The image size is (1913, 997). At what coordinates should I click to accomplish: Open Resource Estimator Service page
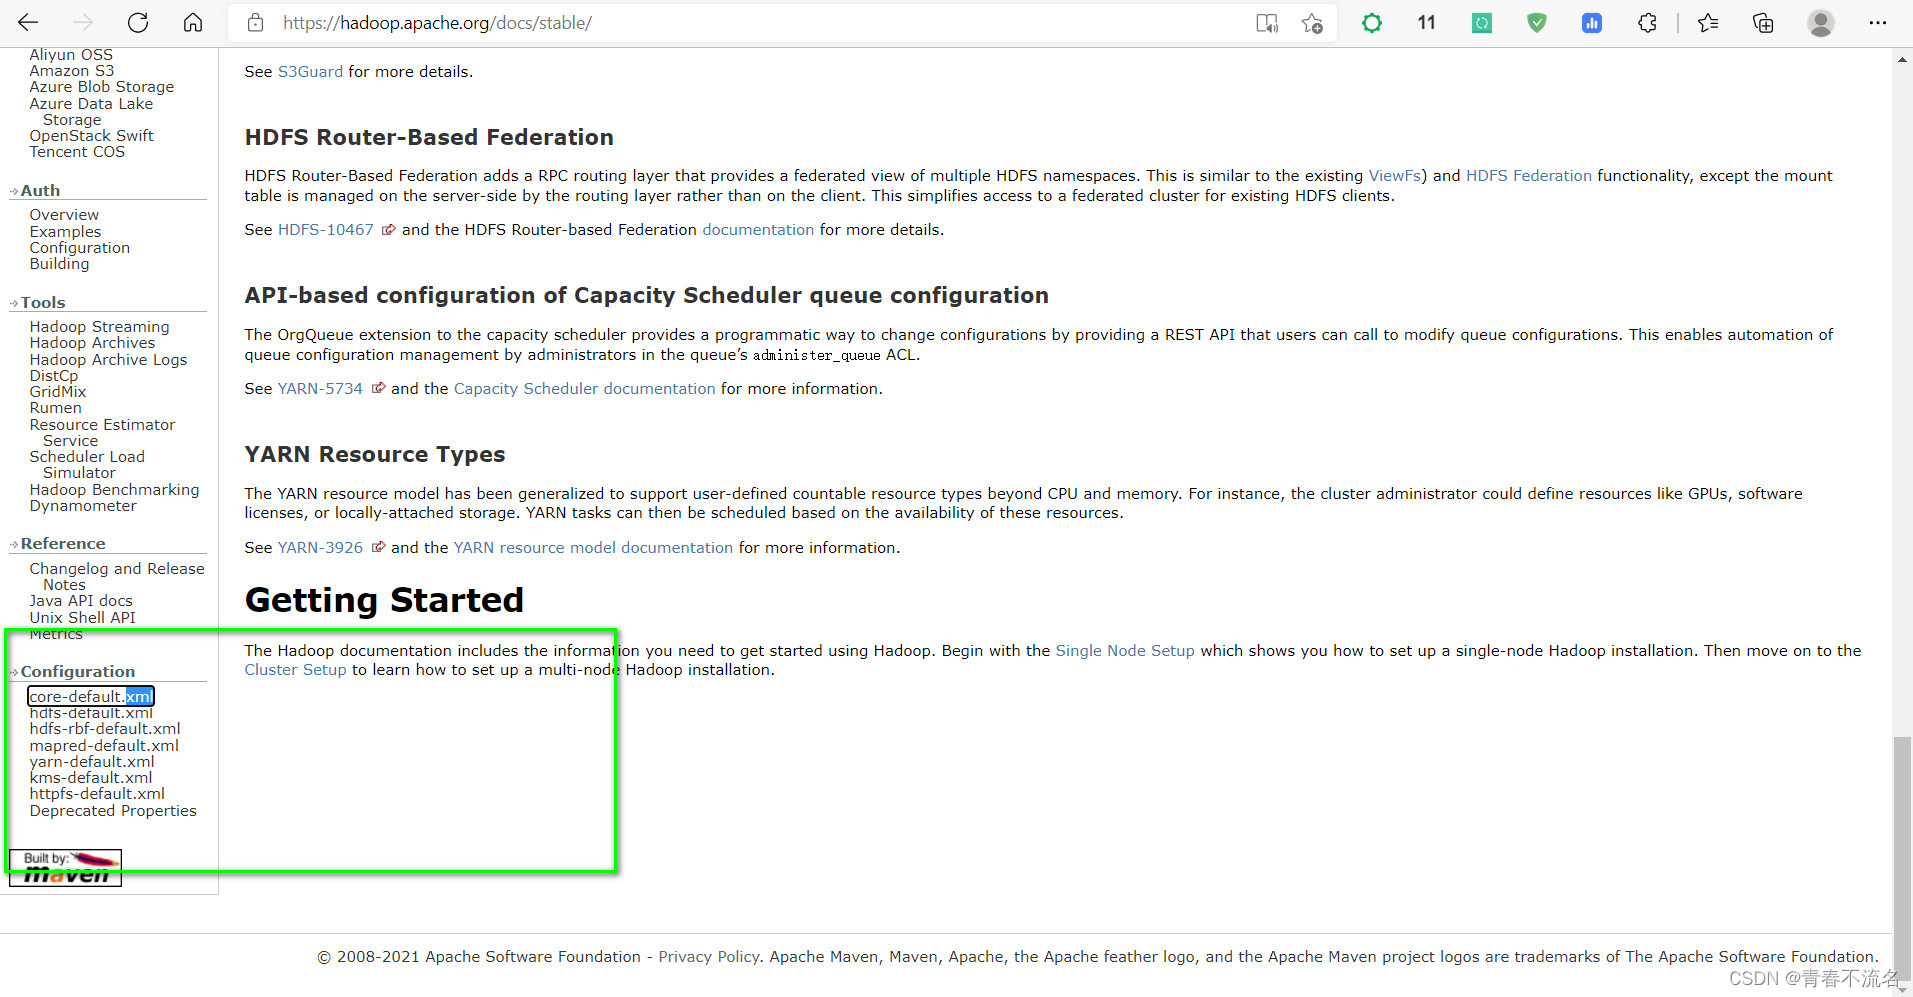point(102,433)
